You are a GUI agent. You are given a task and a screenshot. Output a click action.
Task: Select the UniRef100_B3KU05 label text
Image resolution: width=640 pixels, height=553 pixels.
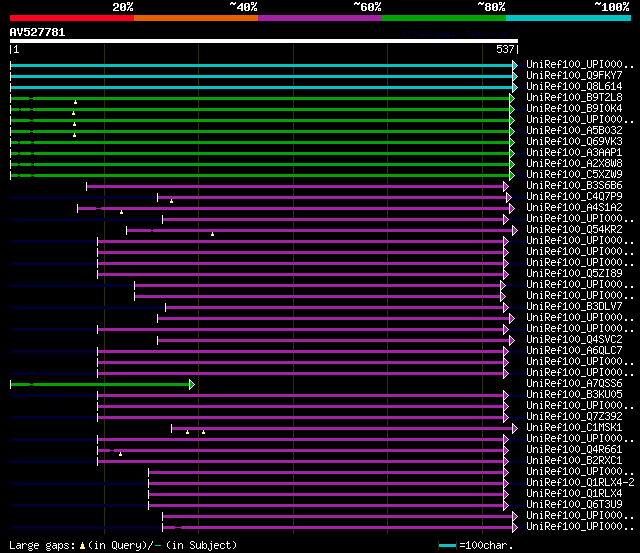pyautogui.click(x=574, y=395)
